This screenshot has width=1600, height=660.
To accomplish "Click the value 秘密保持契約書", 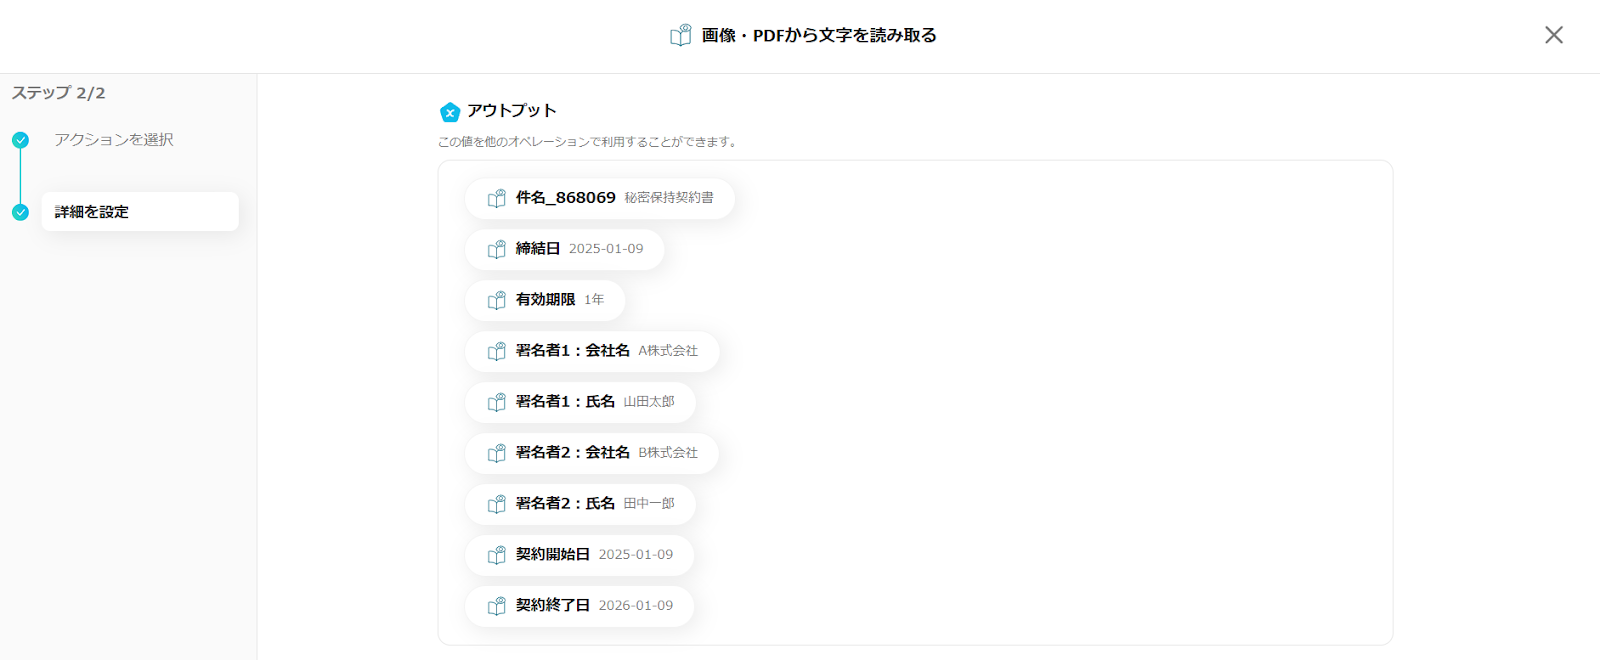I will pyautogui.click(x=669, y=198).
